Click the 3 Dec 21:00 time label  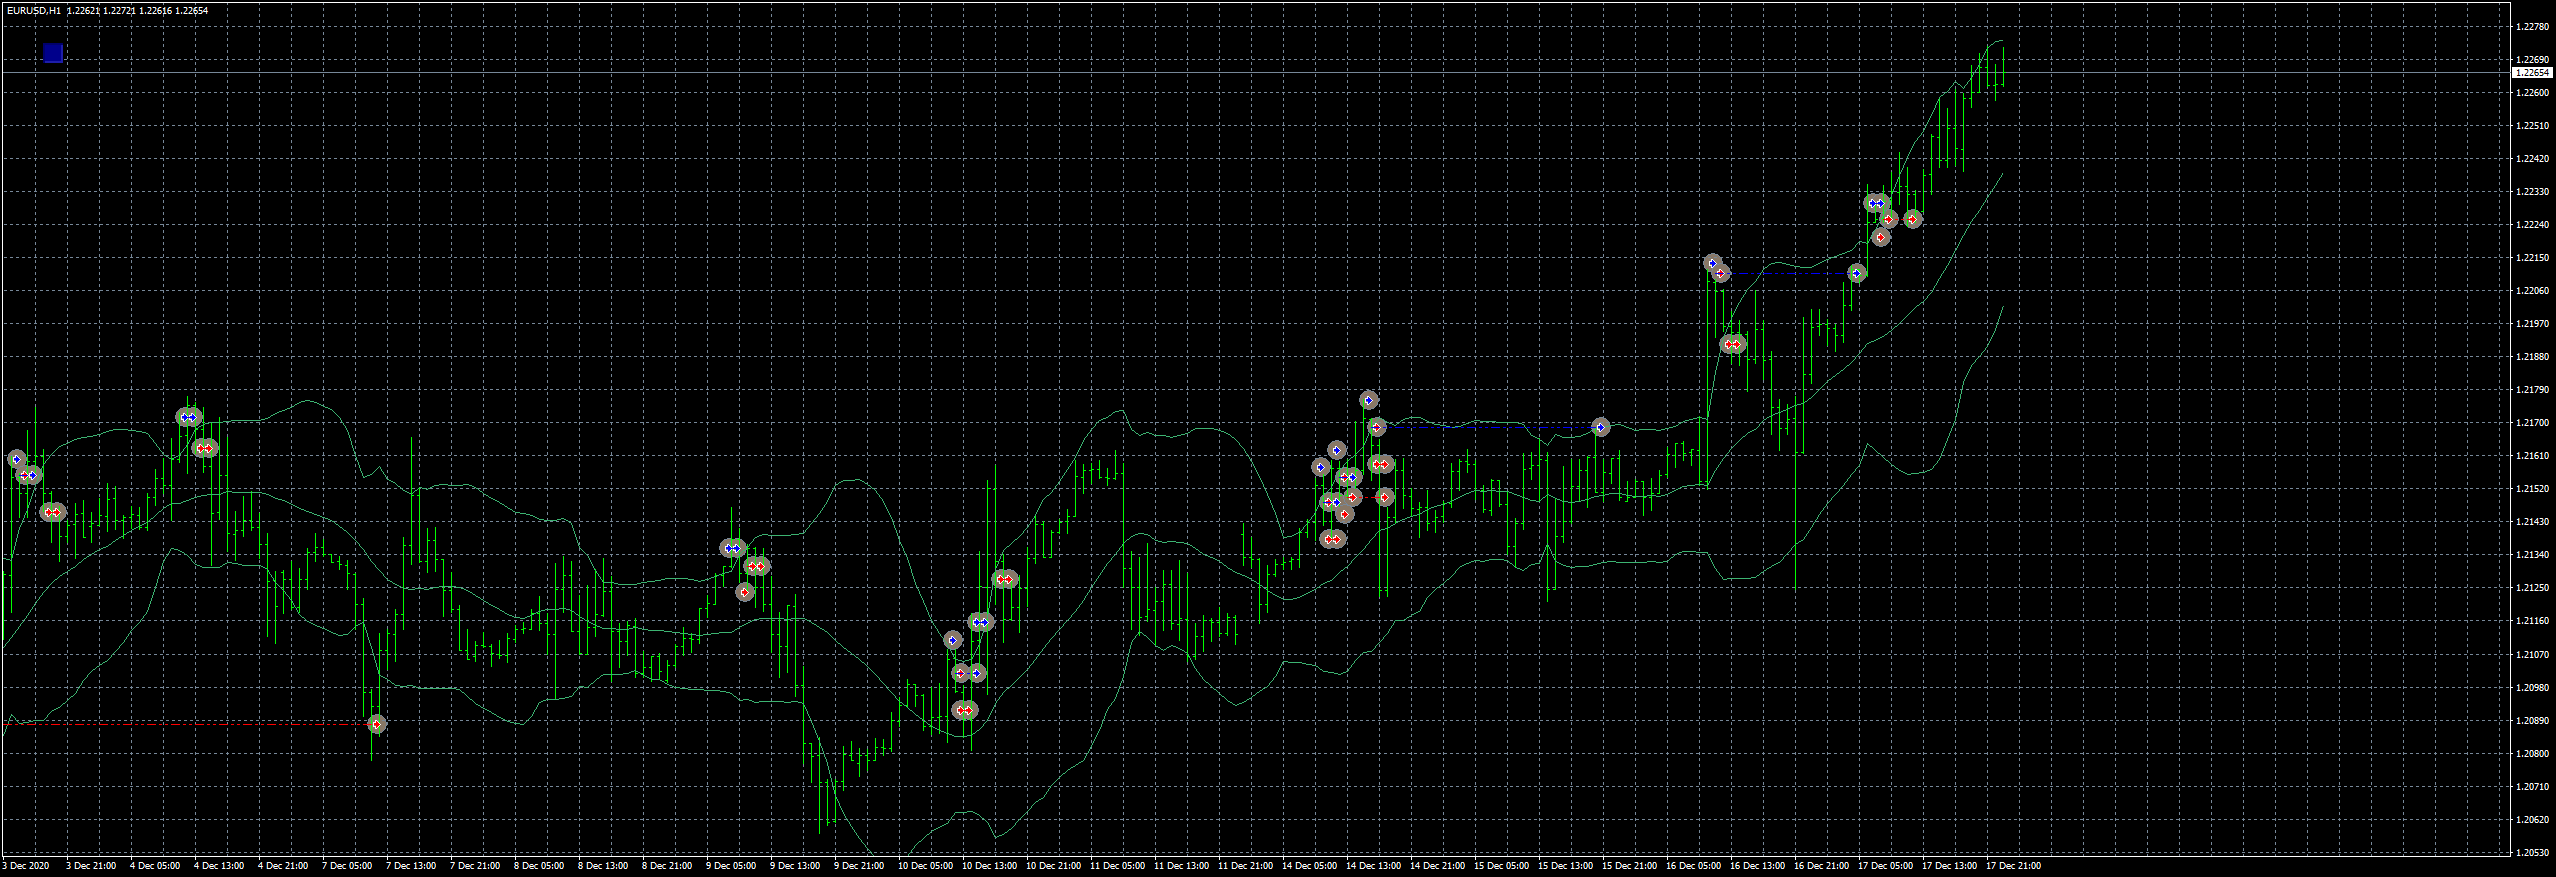91,866
